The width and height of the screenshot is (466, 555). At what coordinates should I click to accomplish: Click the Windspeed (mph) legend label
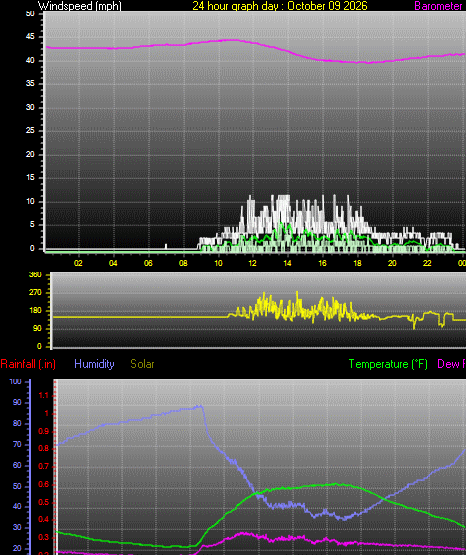pos(80,6)
